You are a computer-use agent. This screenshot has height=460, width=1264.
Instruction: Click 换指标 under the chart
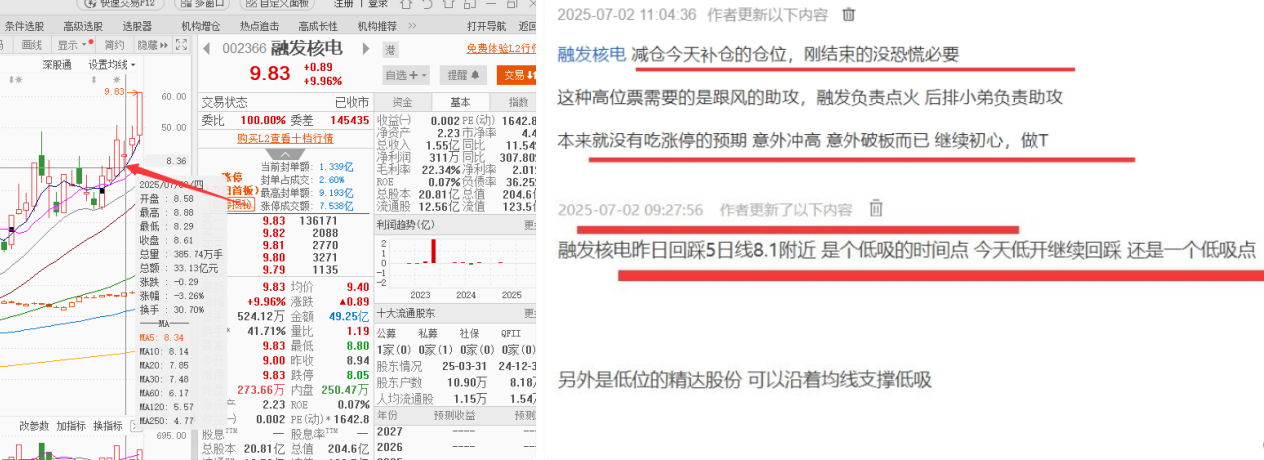click(x=108, y=426)
